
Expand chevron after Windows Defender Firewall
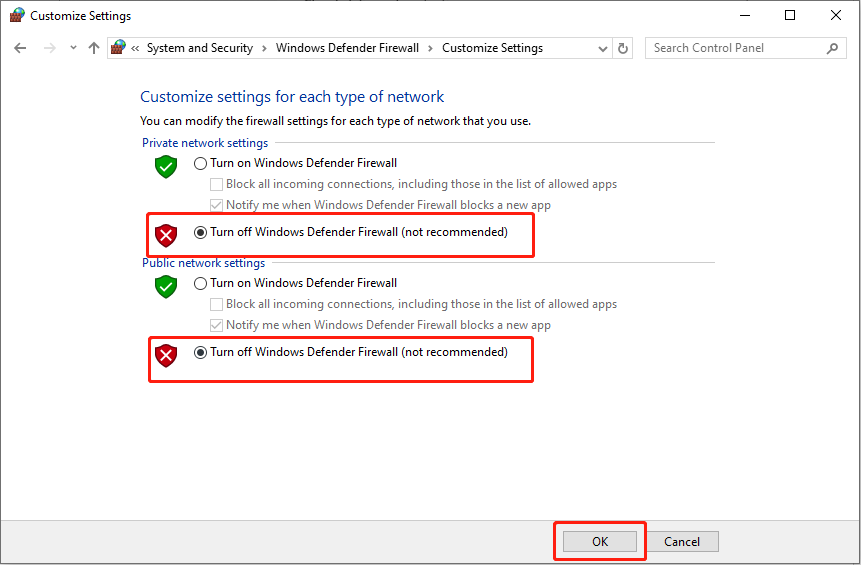pyautogui.click(x=430, y=49)
